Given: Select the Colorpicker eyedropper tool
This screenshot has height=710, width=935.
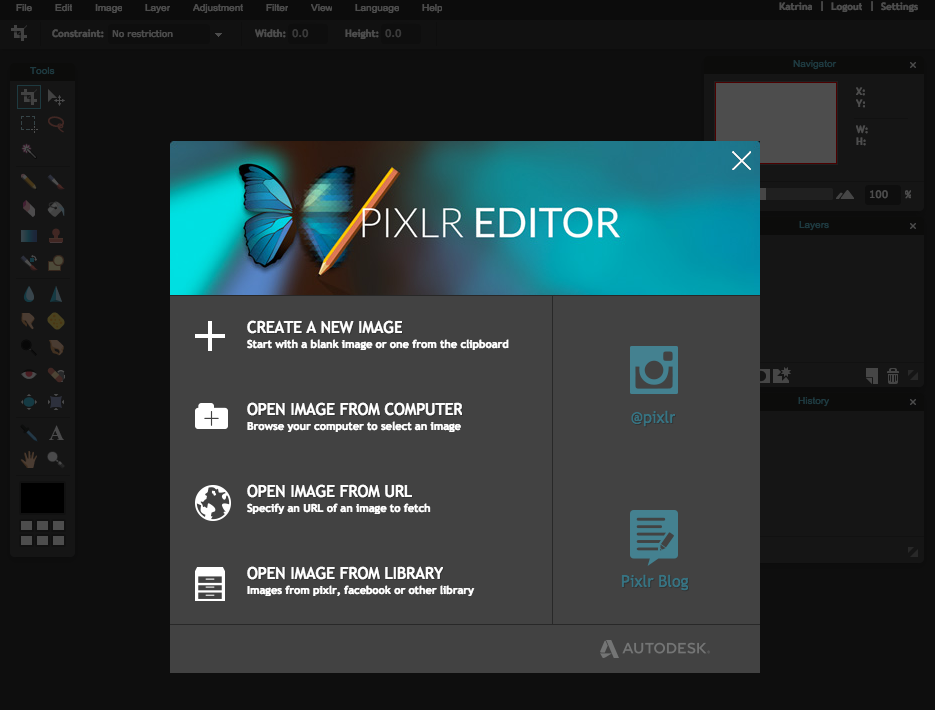Looking at the screenshot, I should pos(29,433).
